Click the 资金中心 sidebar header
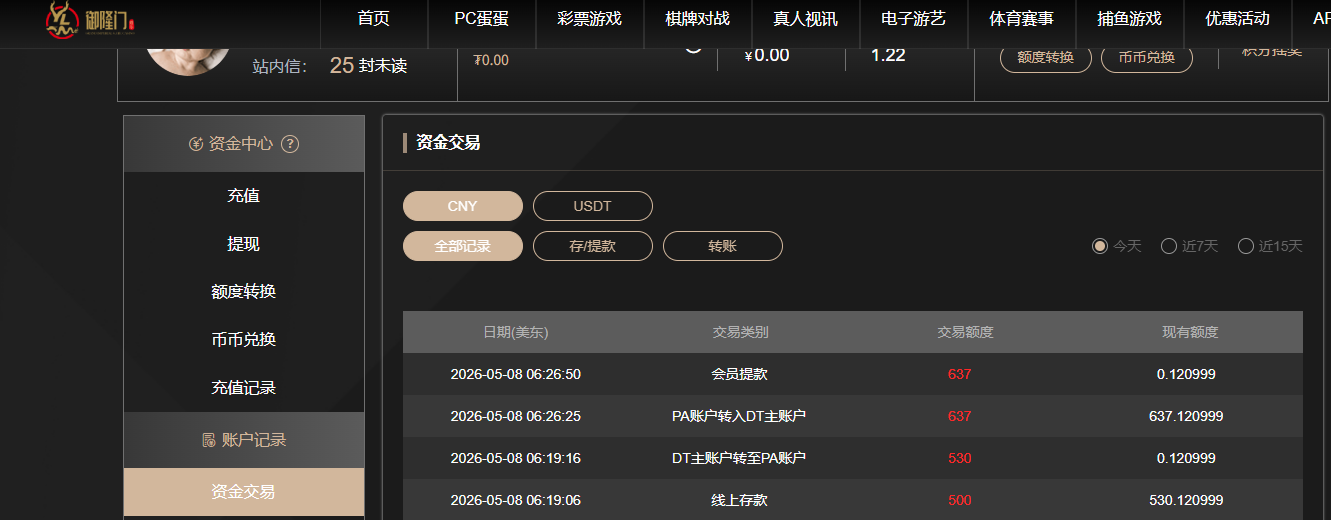This screenshot has height=520, width=1331. 244,144
